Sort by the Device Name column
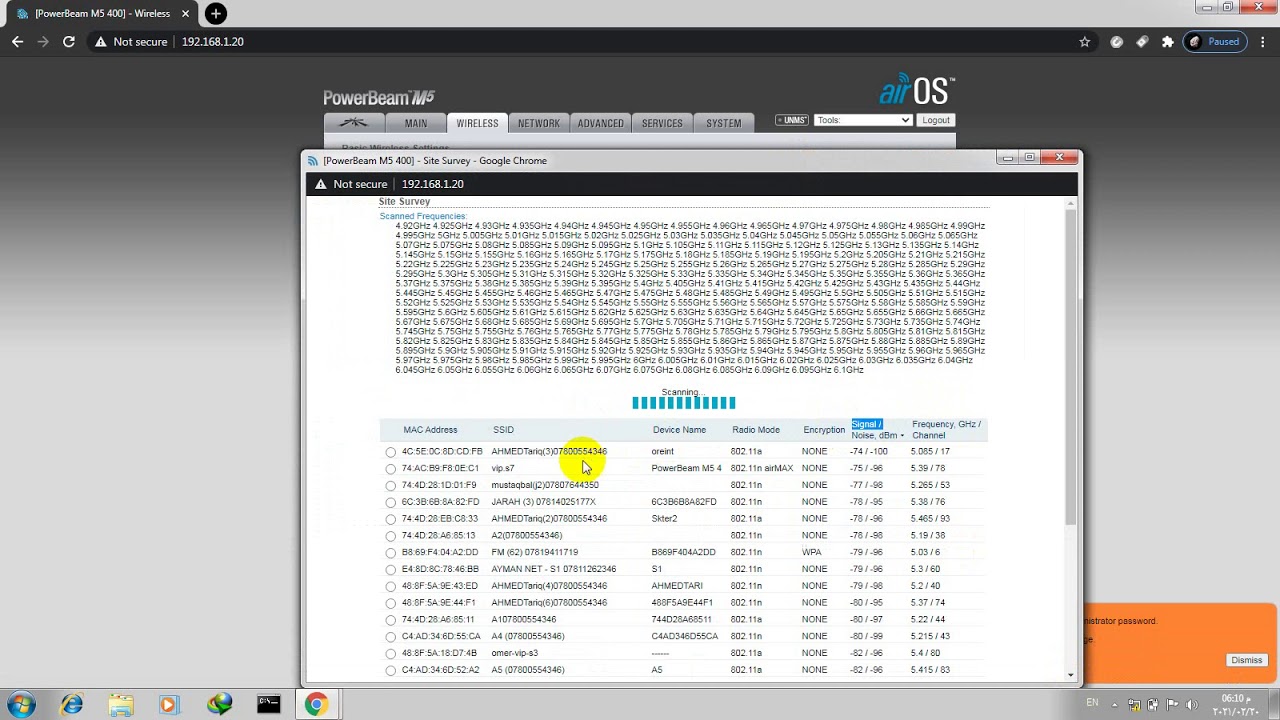 click(679, 430)
